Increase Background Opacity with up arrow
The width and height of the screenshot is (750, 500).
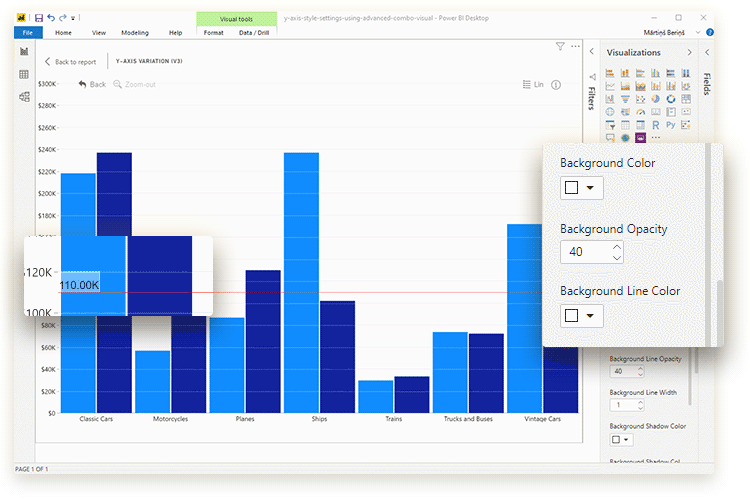tap(617, 247)
